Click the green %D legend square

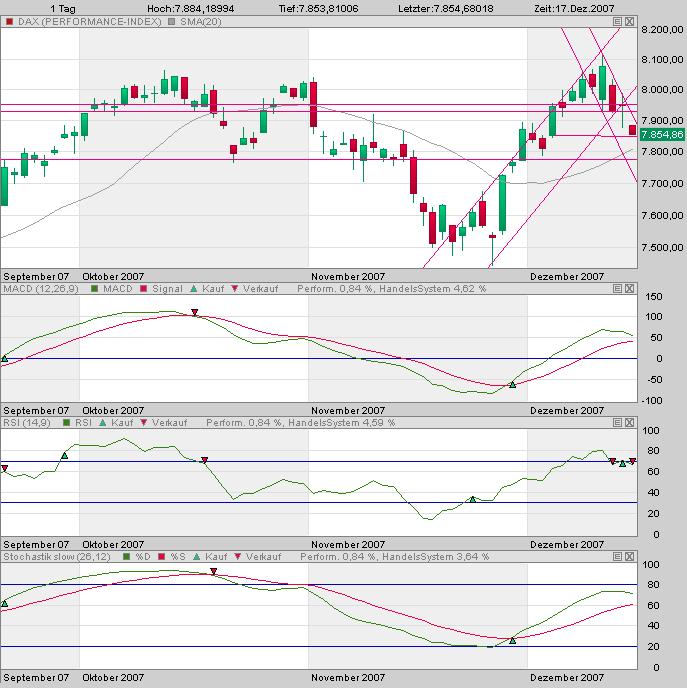click(127, 556)
